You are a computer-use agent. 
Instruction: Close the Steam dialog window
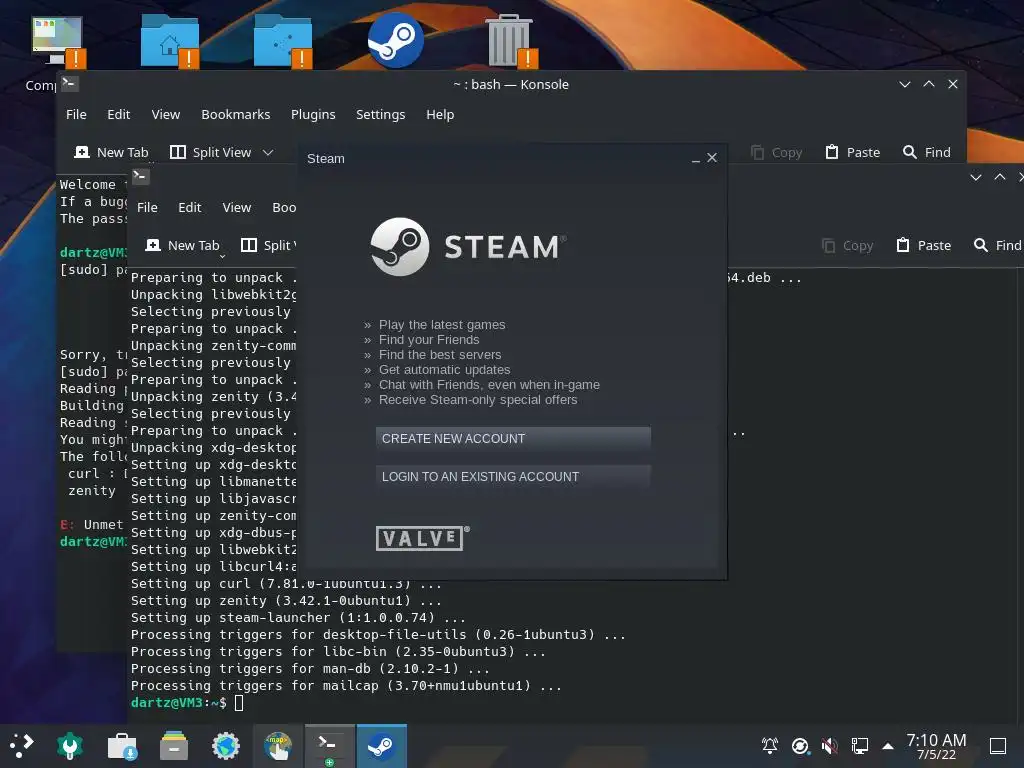(x=712, y=158)
